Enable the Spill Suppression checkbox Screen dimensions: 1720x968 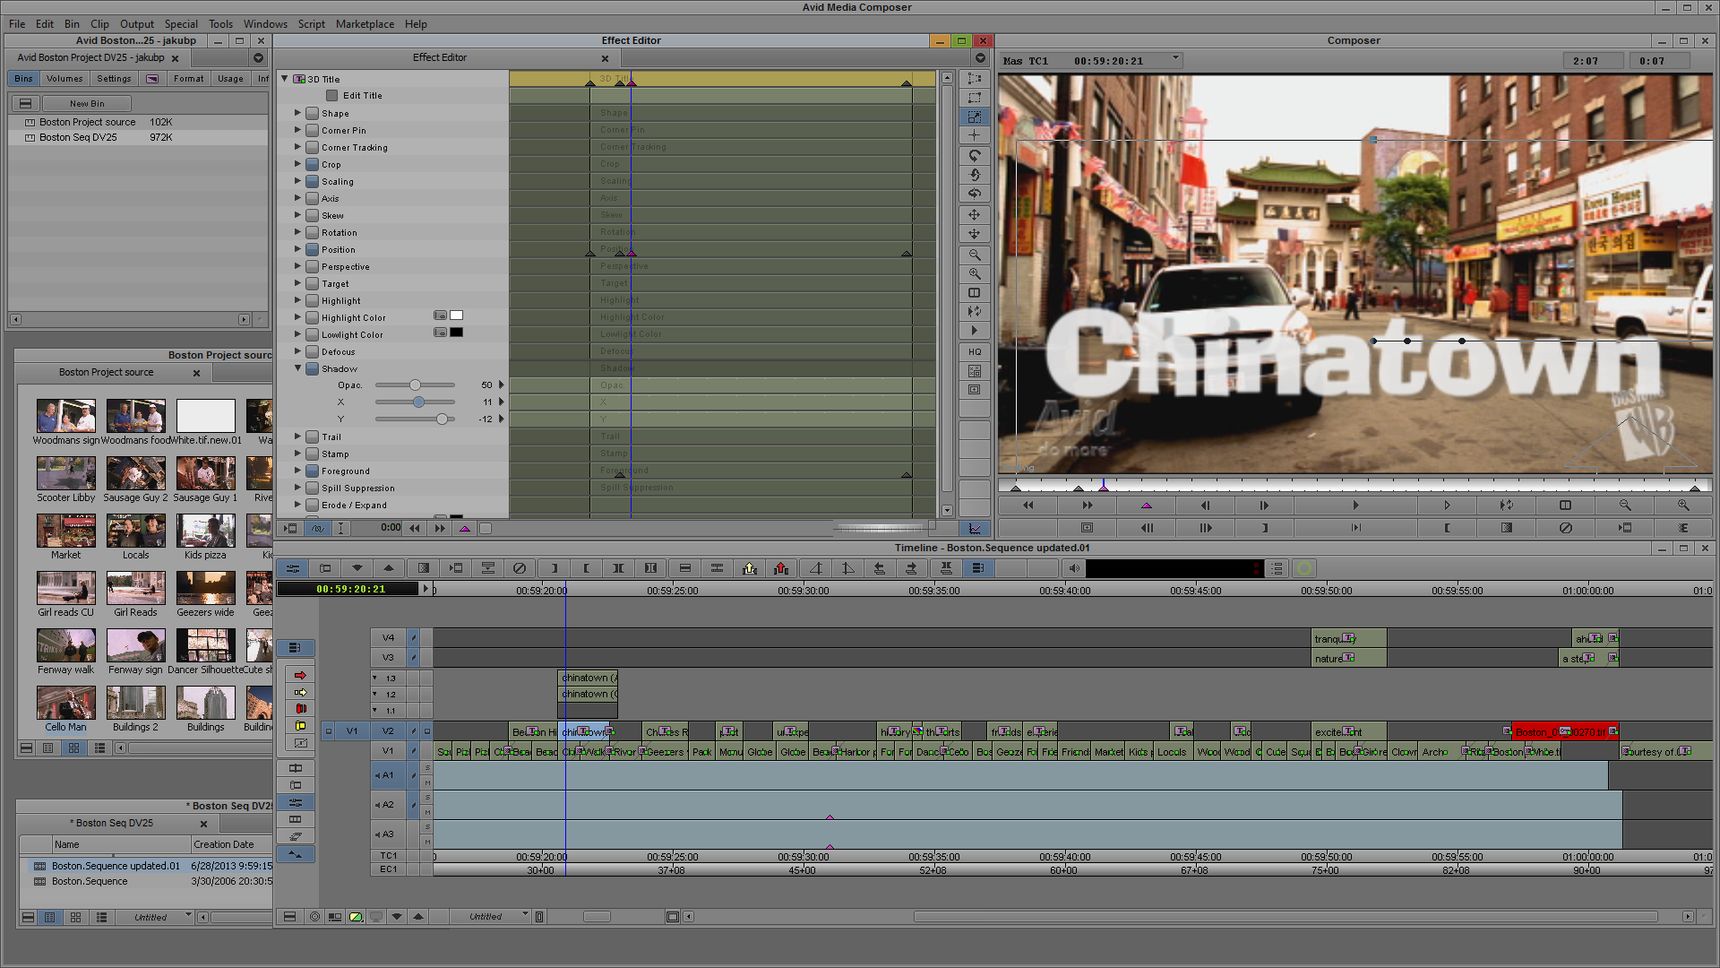313,487
